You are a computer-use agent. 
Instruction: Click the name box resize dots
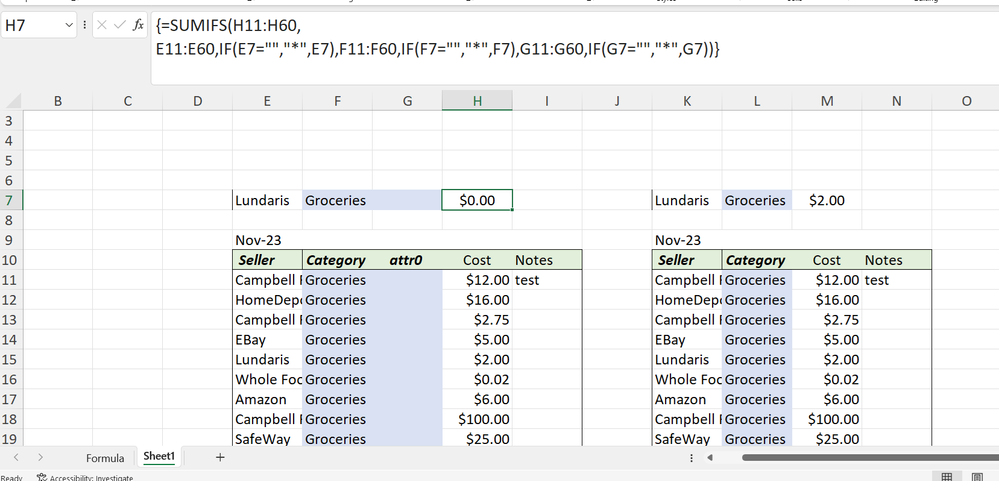(84, 25)
